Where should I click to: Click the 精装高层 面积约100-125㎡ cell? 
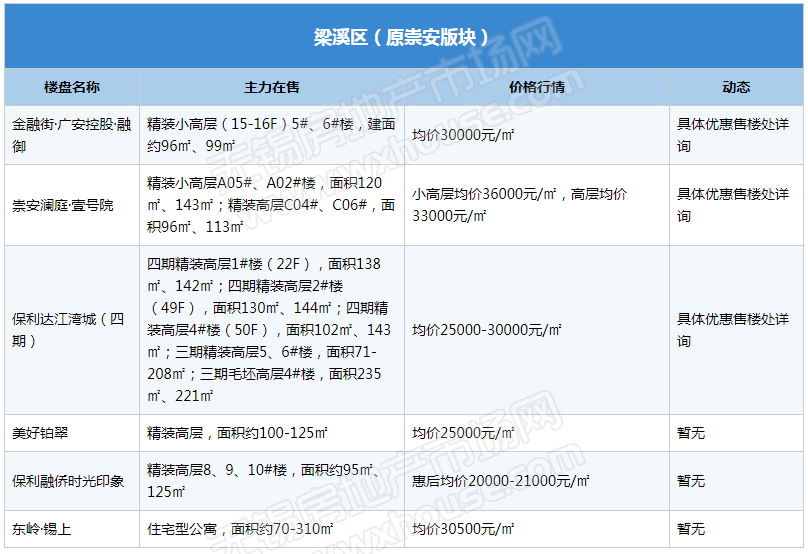click(x=238, y=433)
